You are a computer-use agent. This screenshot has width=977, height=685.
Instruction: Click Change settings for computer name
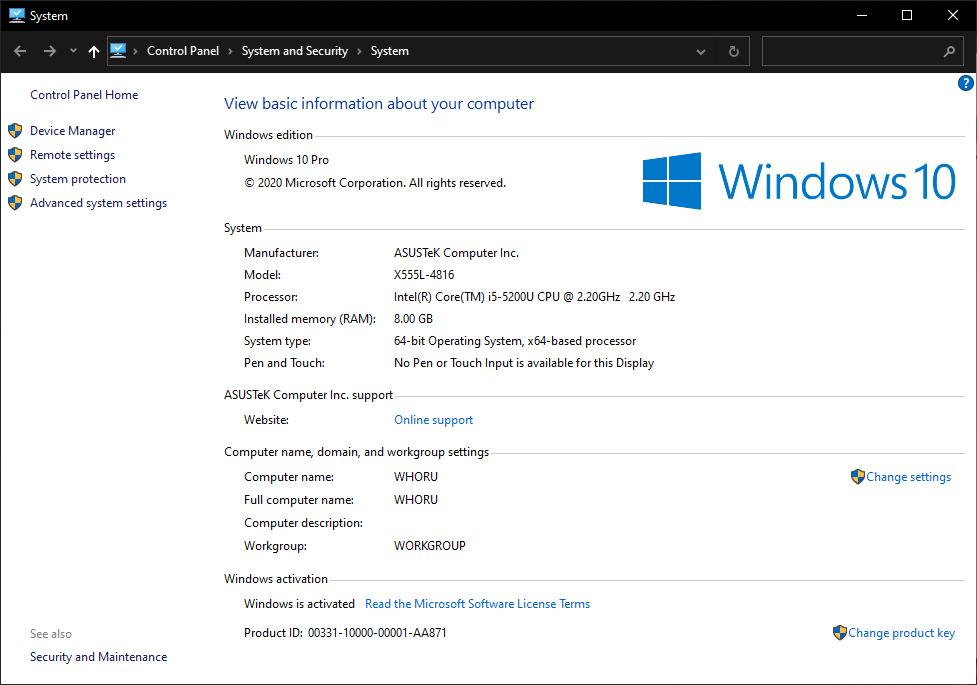point(908,477)
